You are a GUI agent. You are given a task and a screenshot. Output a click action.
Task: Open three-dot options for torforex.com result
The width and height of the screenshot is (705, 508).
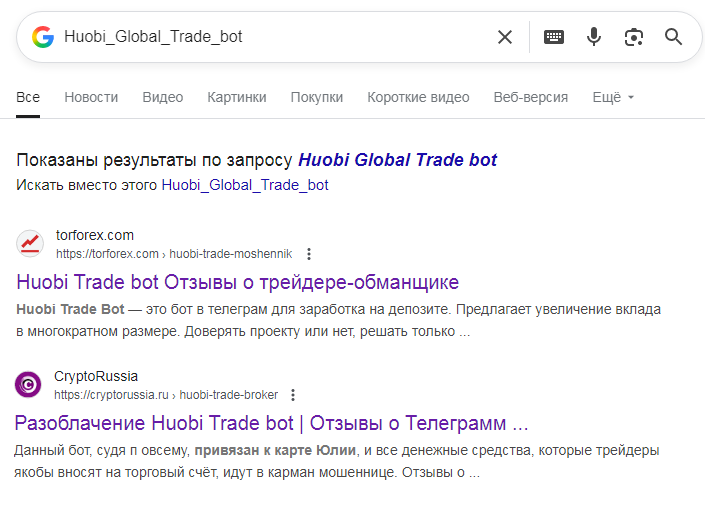pos(309,254)
